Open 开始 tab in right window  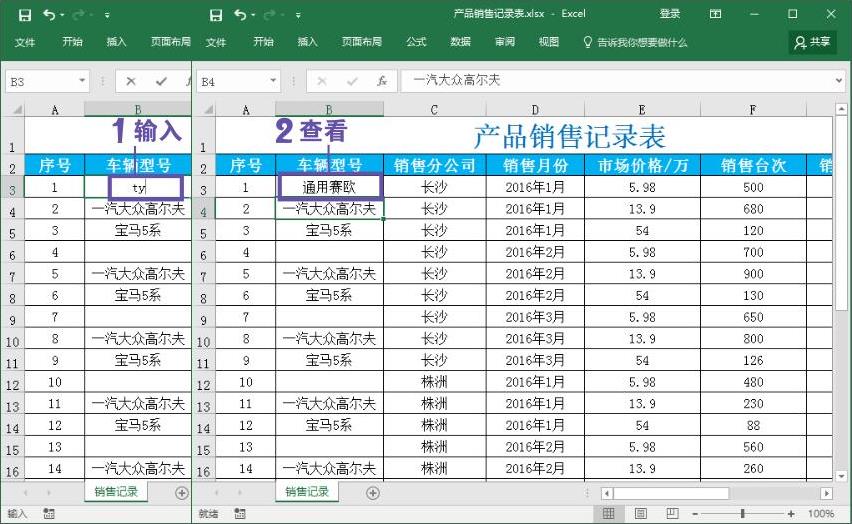point(264,42)
